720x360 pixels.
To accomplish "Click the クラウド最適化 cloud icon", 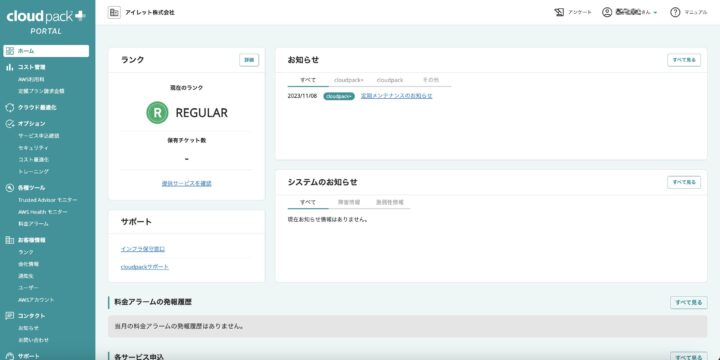I will 10,107.
